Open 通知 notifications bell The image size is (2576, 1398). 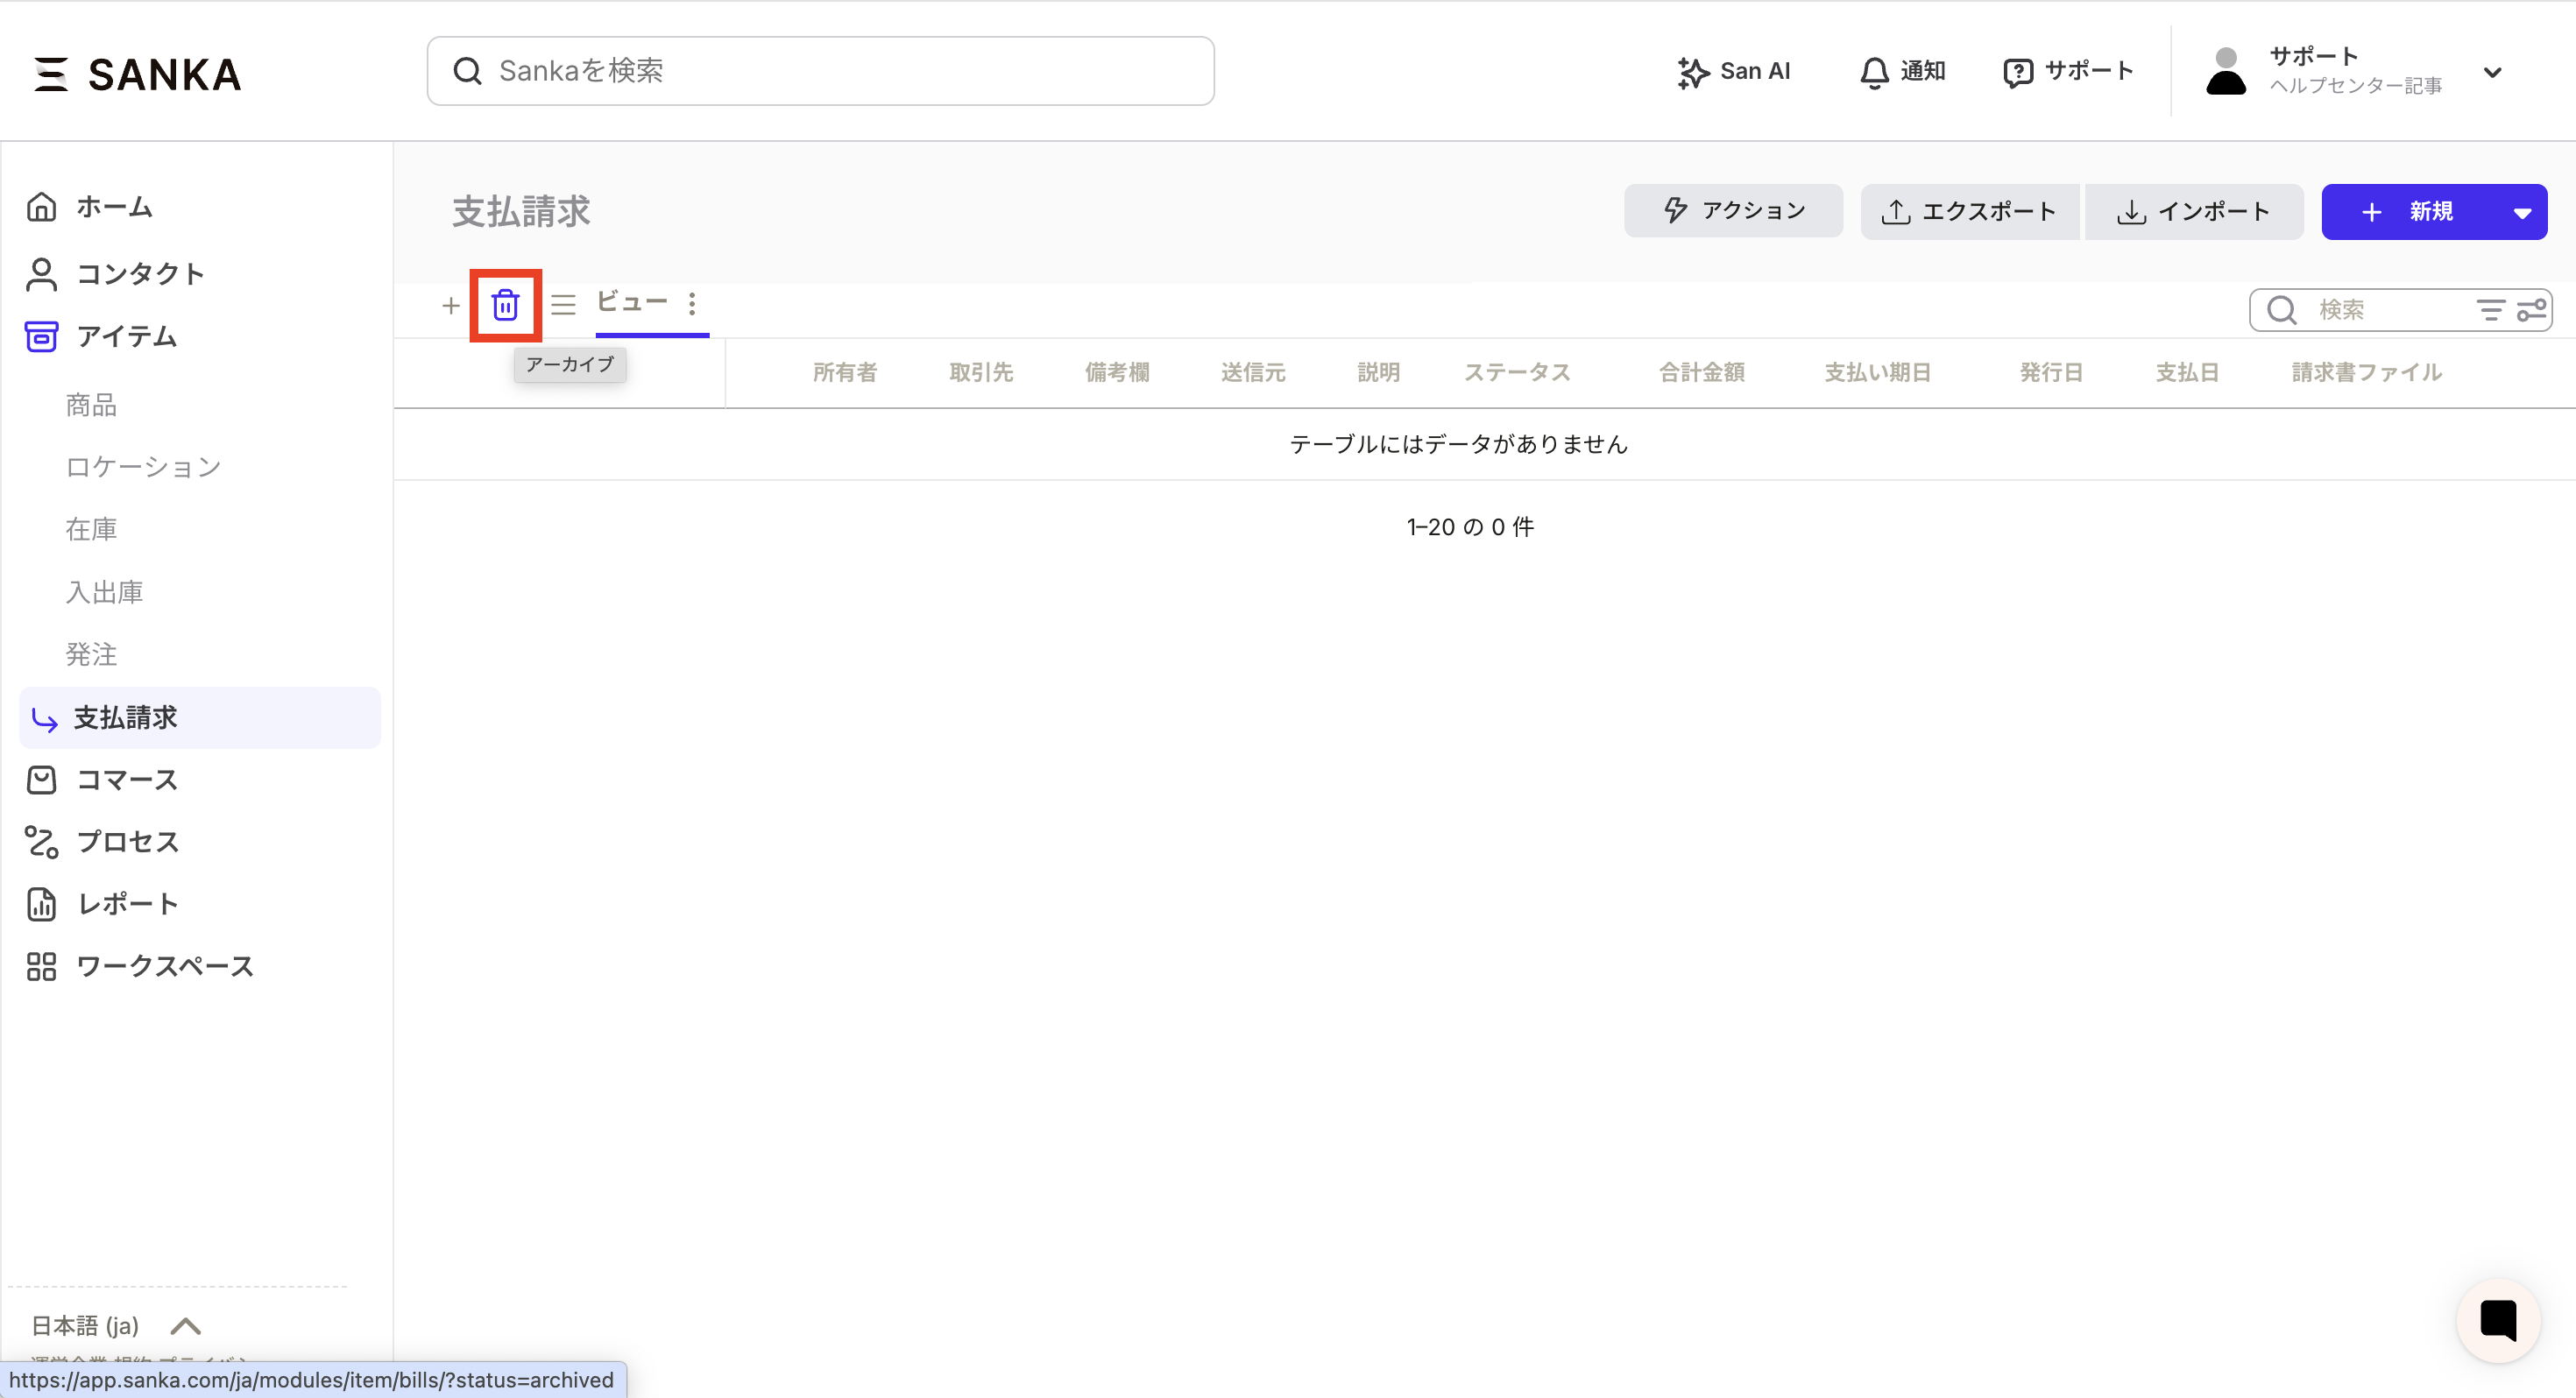click(x=1901, y=72)
